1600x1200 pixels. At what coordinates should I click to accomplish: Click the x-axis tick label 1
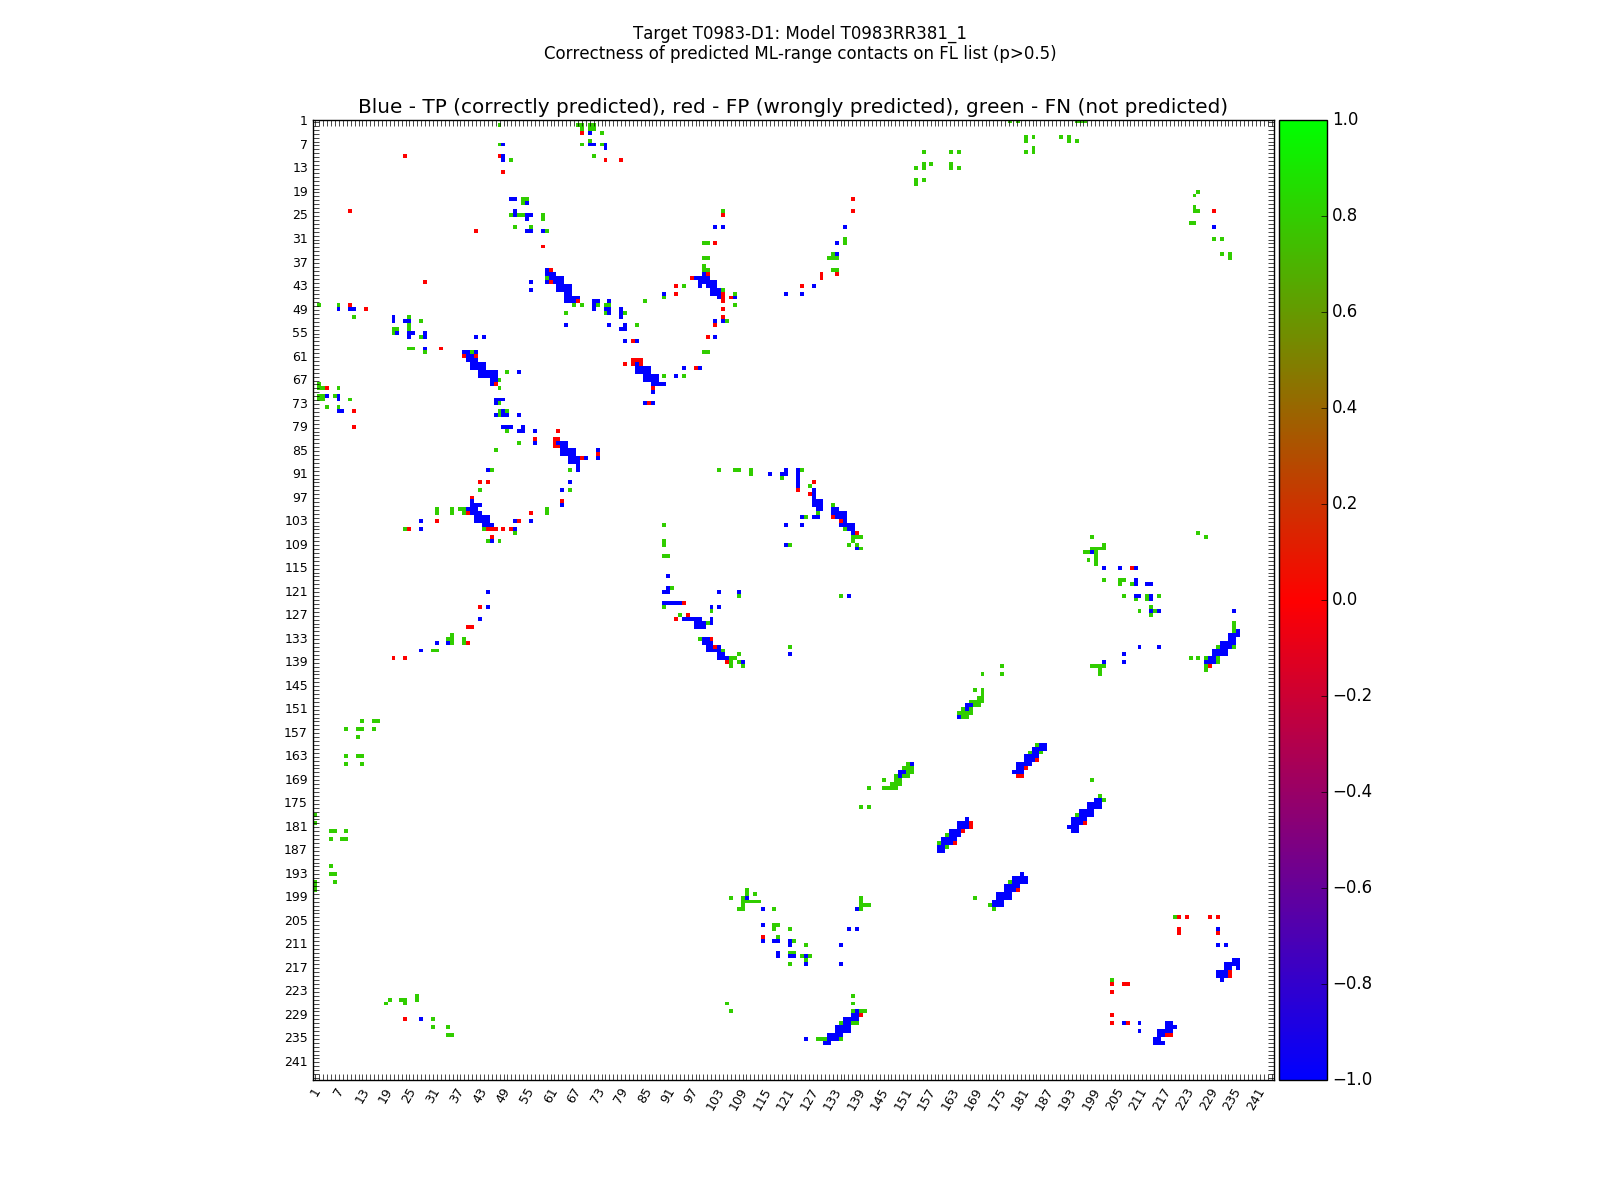click(x=316, y=1094)
